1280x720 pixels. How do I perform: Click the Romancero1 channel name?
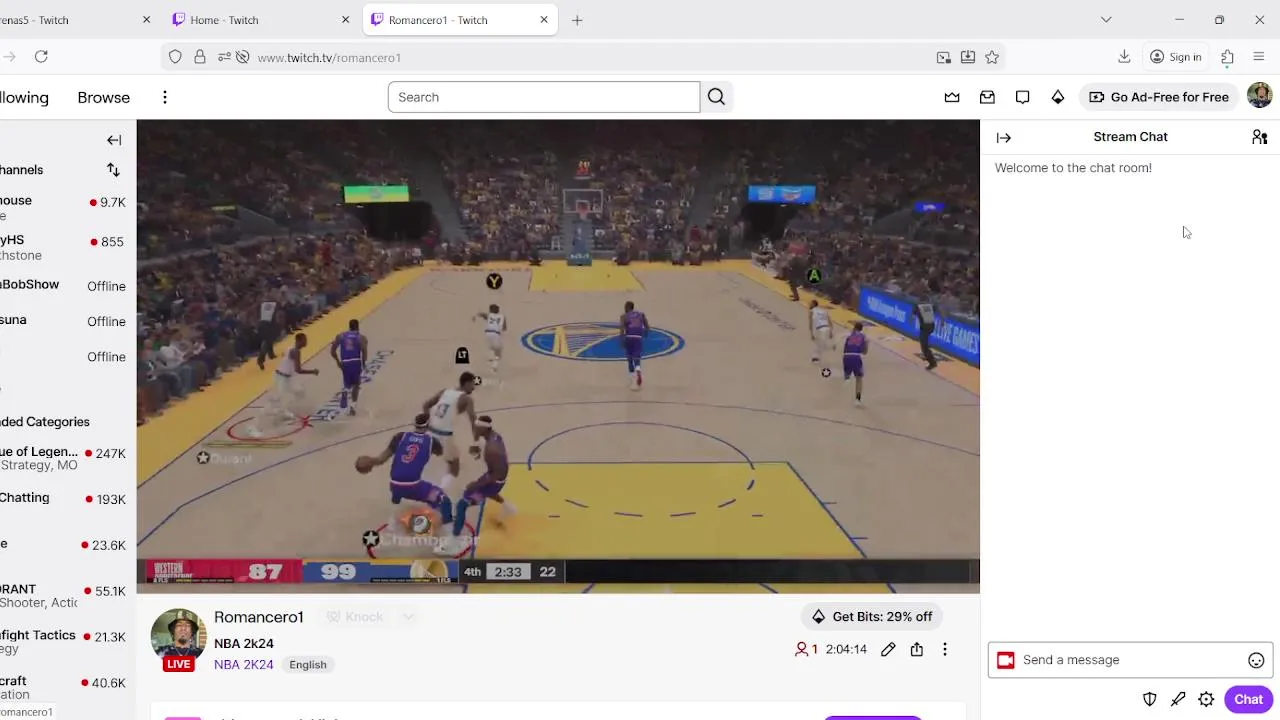coord(258,617)
